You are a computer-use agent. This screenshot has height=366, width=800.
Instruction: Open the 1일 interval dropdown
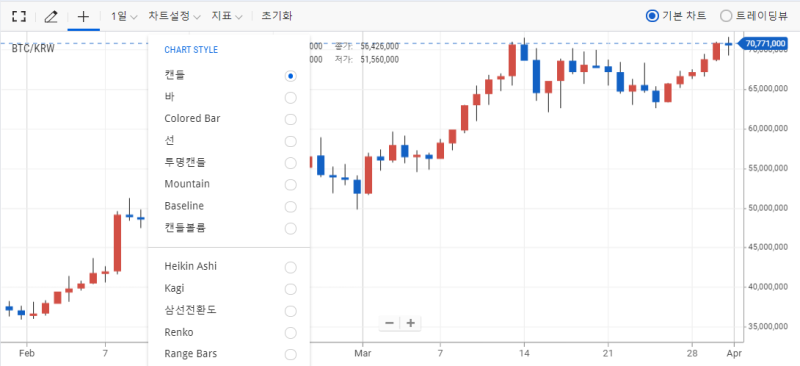pos(124,16)
